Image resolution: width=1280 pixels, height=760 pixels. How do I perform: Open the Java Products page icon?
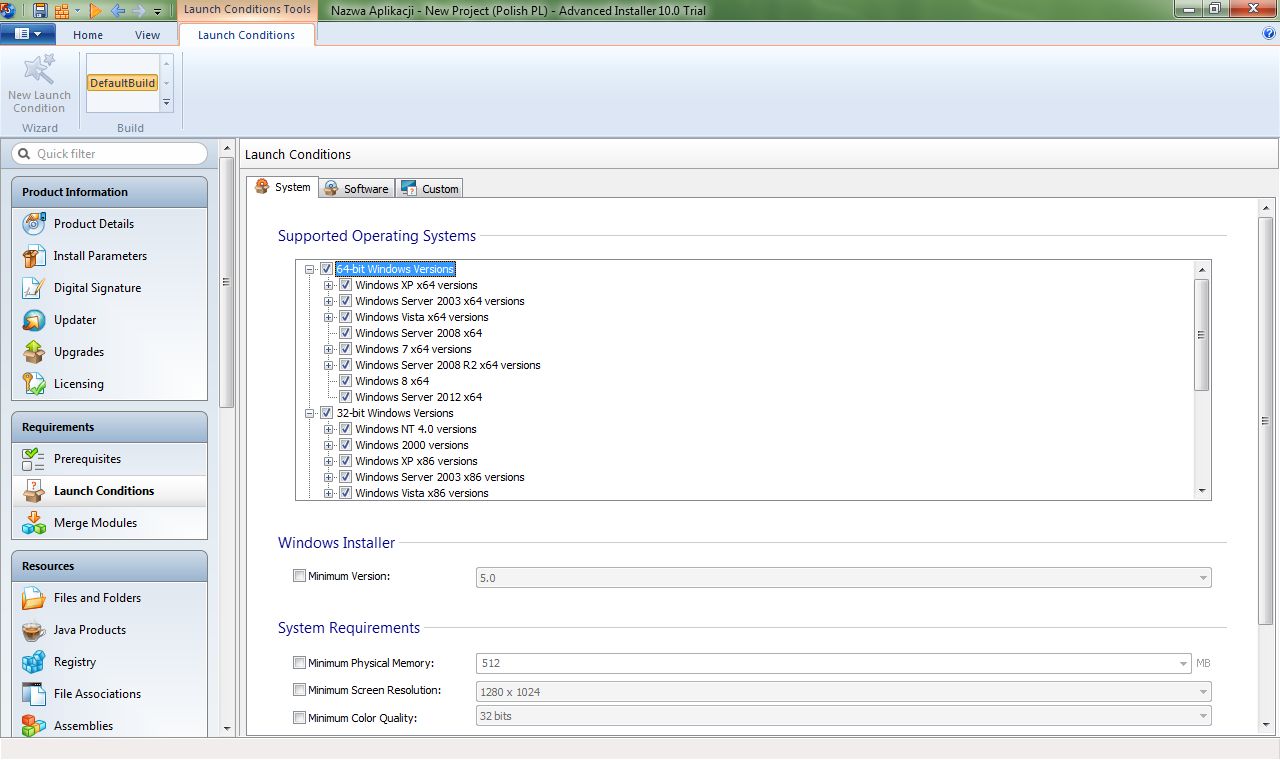click(34, 630)
